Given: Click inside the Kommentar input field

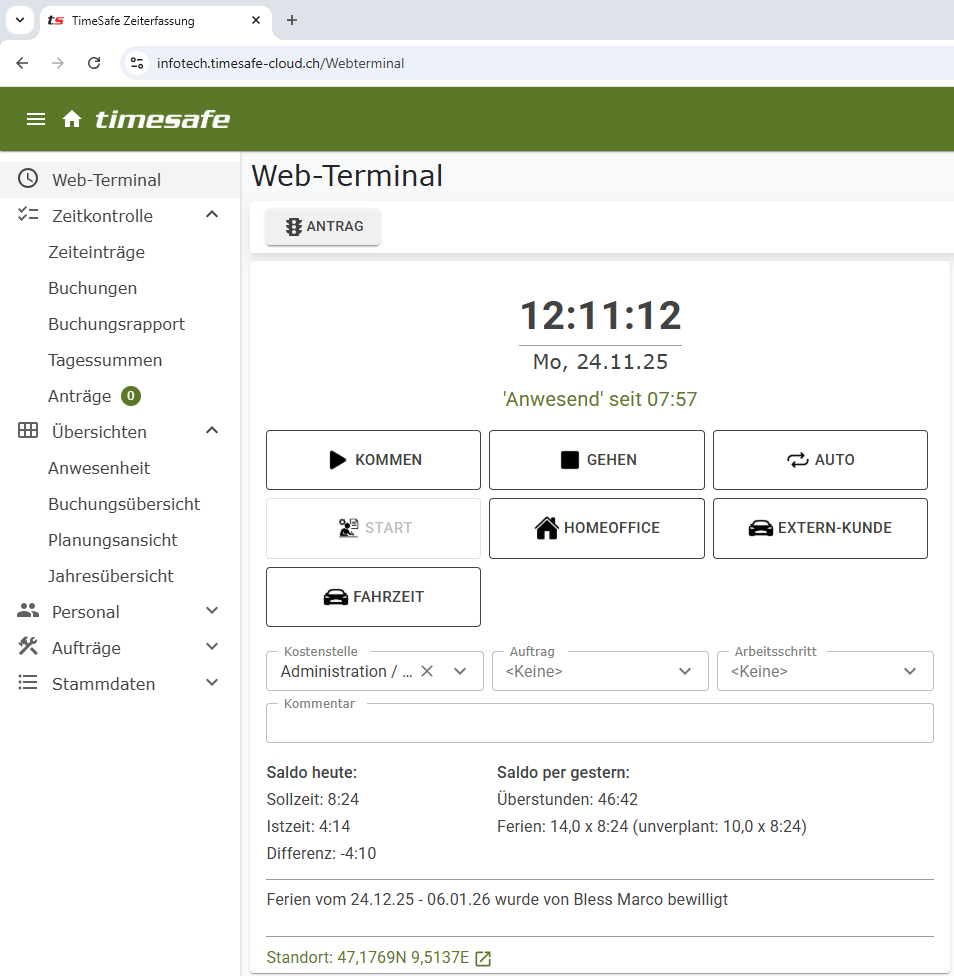Looking at the screenshot, I should pyautogui.click(x=600, y=722).
